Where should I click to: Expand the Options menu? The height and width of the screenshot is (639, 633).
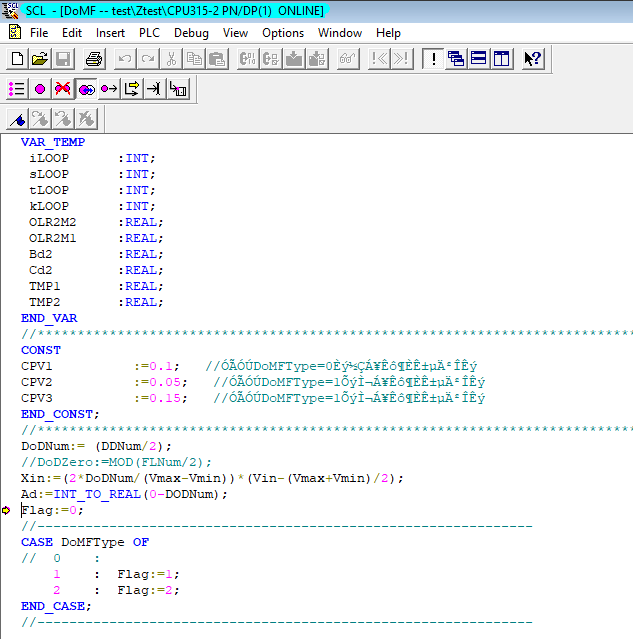tap(283, 33)
